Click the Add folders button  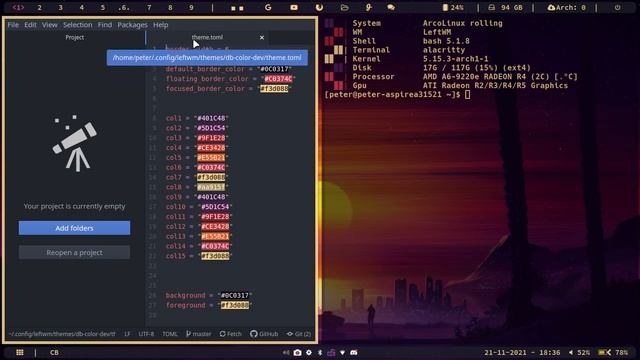point(74,228)
